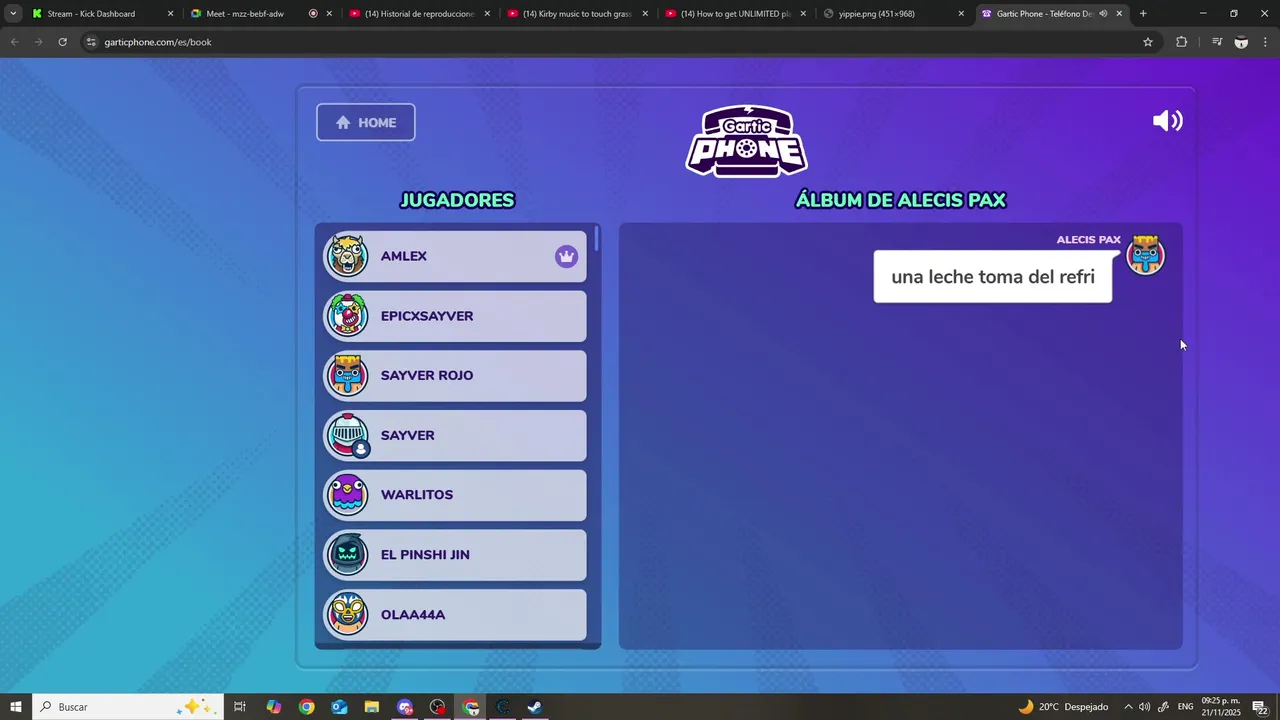The image size is (1280, 720).
Task: Click EPICXSAYVER's clown avatar
Action: [x=348, y=315]
